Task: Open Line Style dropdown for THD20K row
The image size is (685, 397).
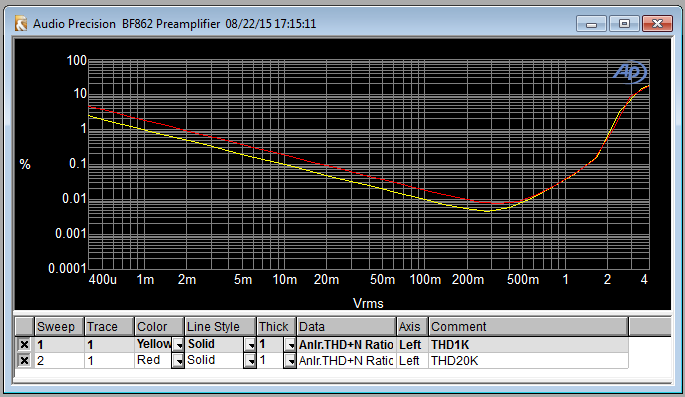Action: [250, 360]
